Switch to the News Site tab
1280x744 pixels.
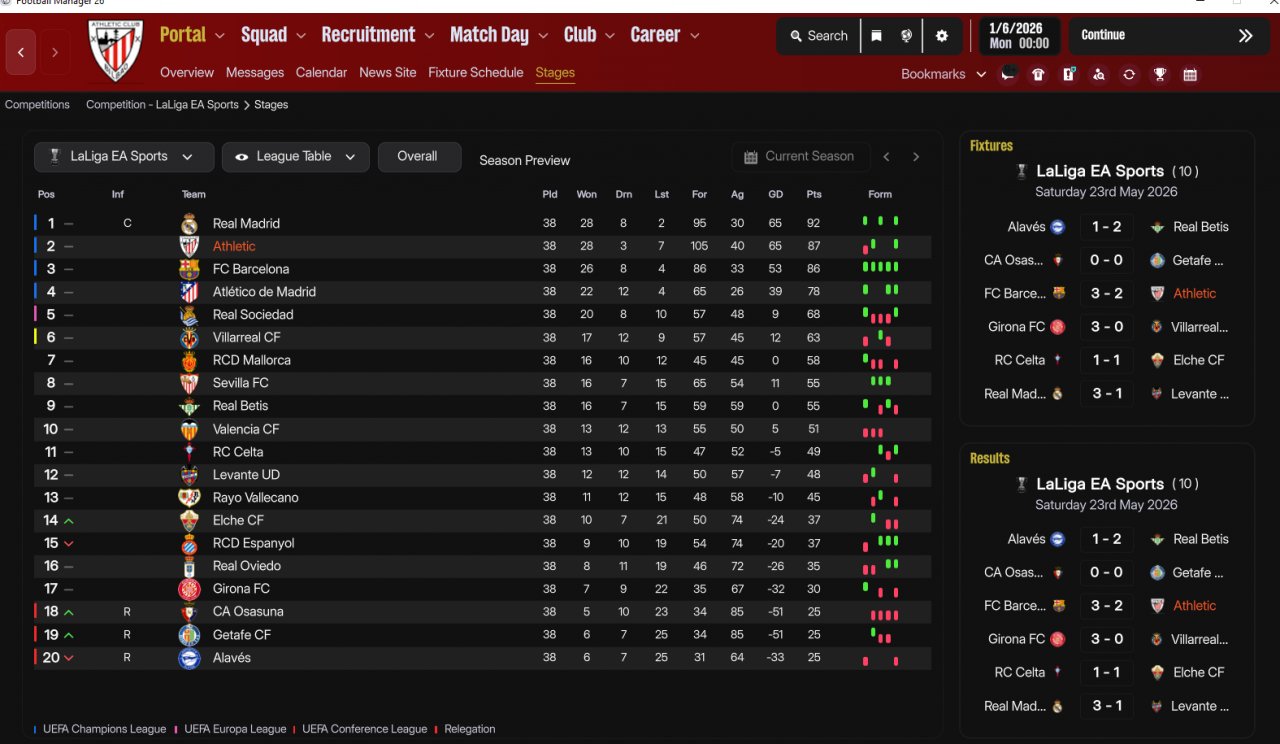click(x=388, y=72)
